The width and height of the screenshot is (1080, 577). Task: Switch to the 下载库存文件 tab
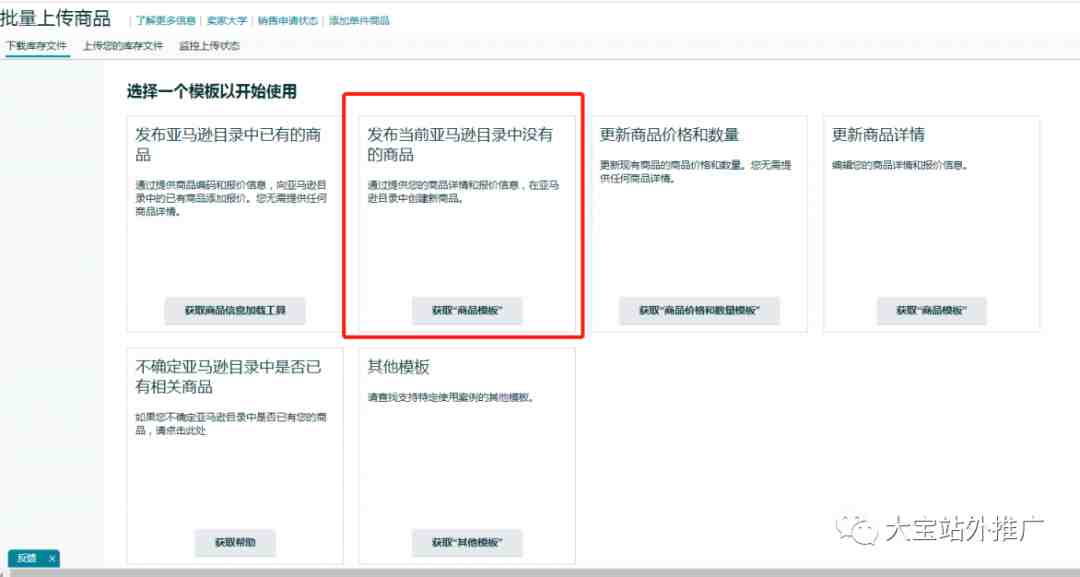coord(37,46)
